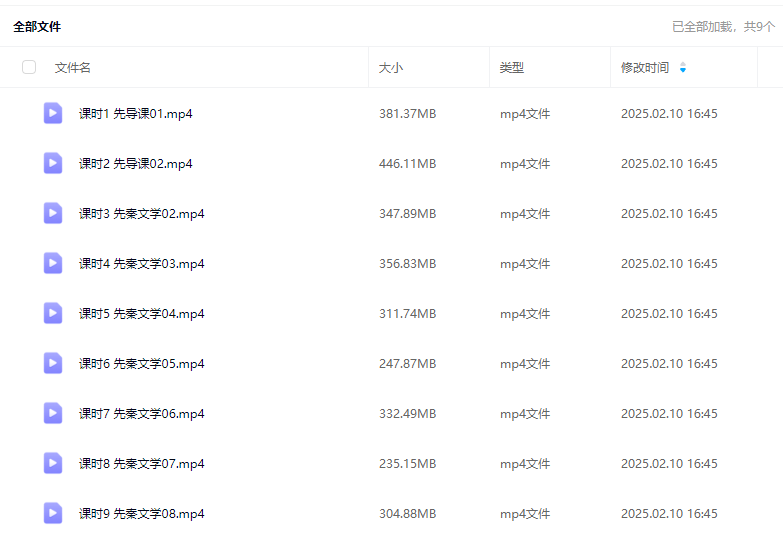Click modified time in 课时6 row
The height and width of the screenshot is (553, 783).
coord(669,364)
